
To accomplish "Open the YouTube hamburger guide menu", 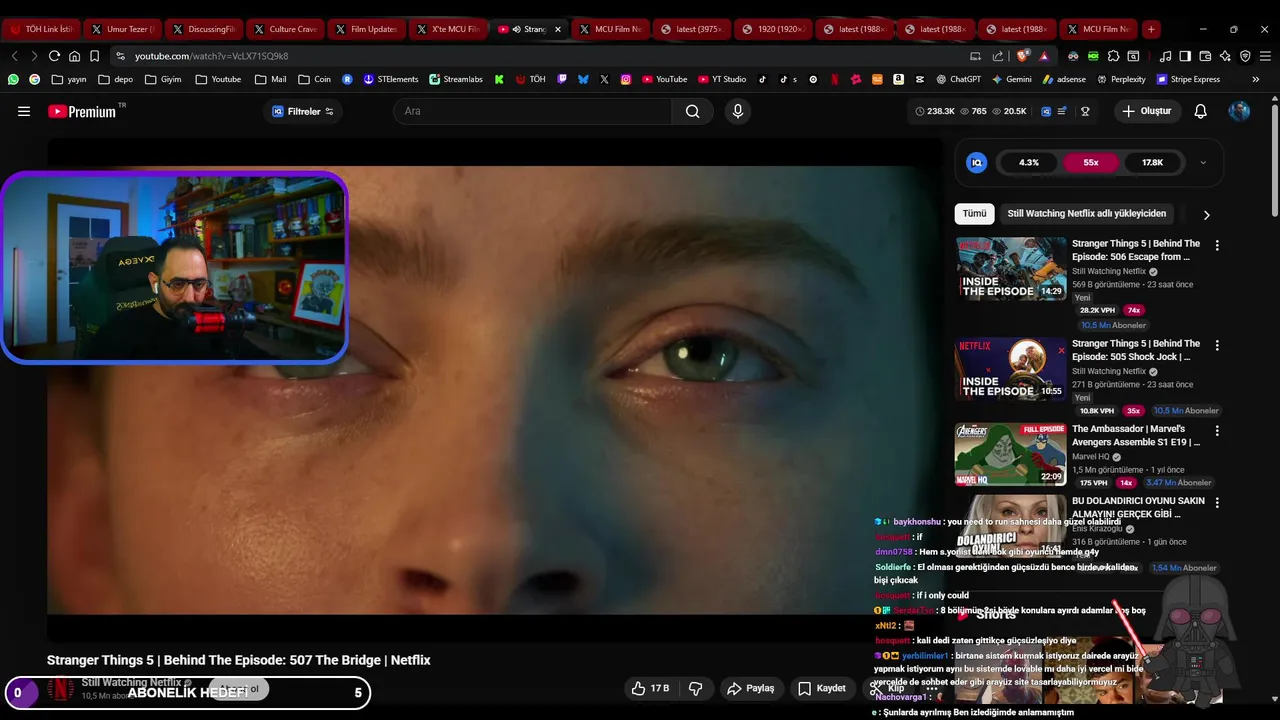I will 24,111.
